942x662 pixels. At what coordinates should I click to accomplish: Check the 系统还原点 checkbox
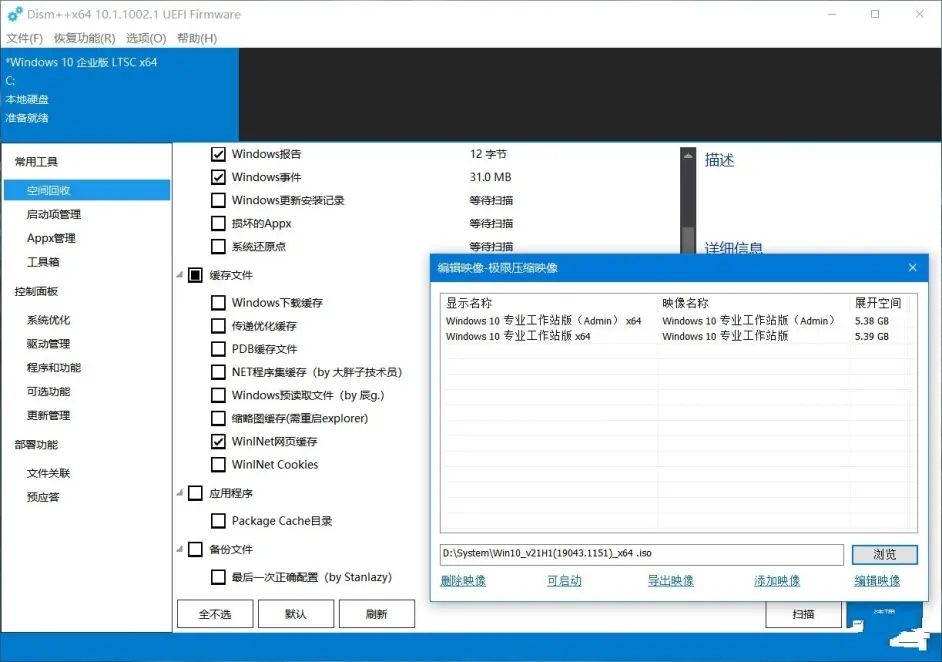point(218,246)
